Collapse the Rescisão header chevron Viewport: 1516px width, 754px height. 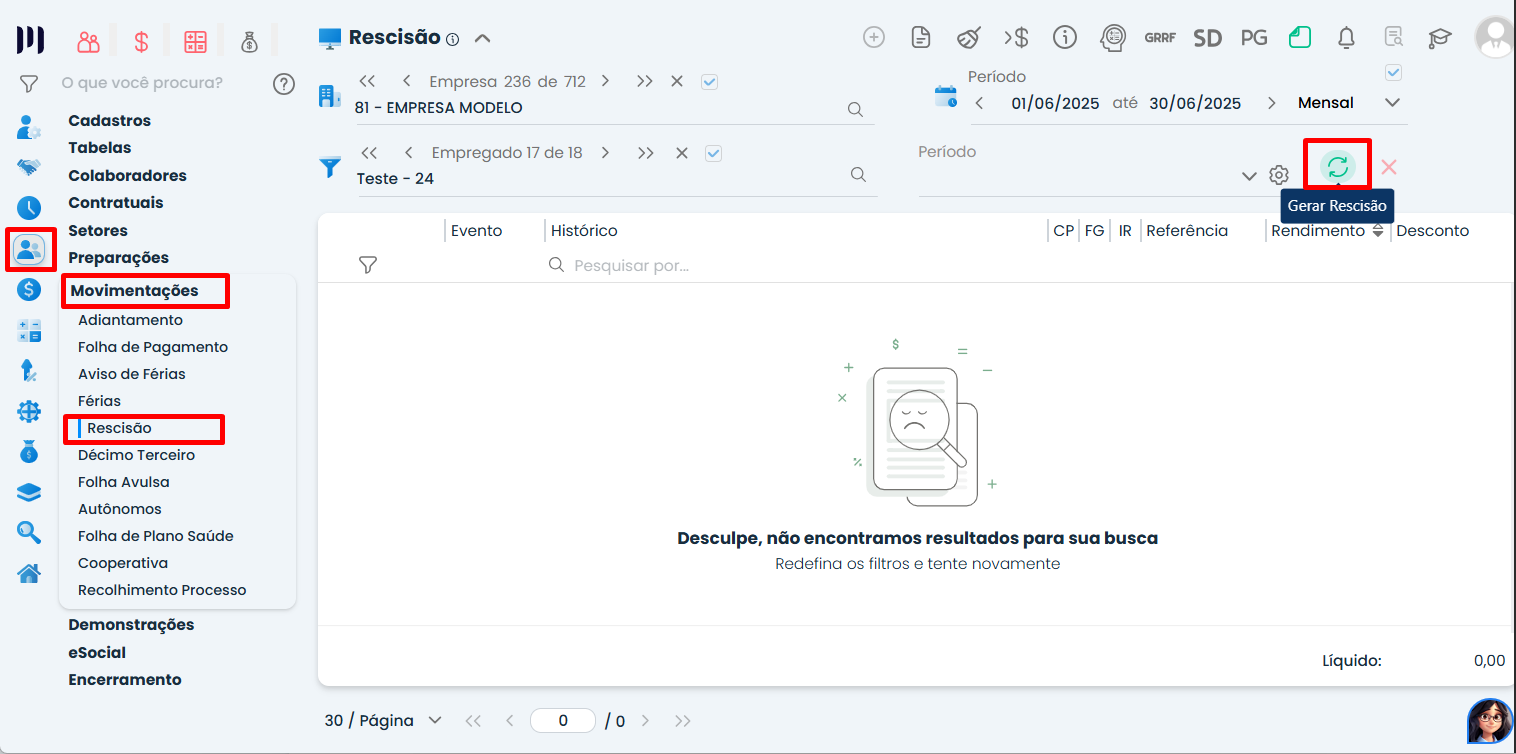482,39
